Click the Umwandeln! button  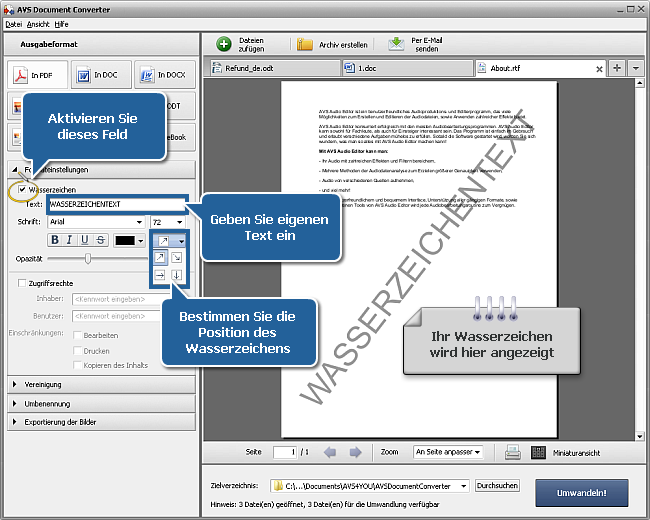point(582,493)
